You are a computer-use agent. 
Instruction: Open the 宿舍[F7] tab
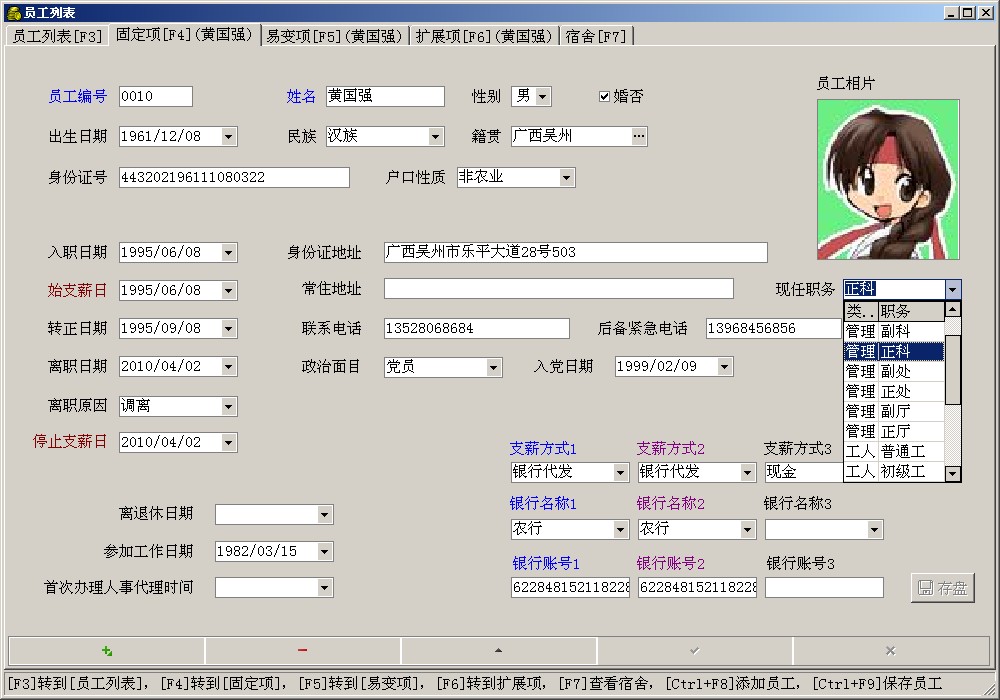click(596, 36)
